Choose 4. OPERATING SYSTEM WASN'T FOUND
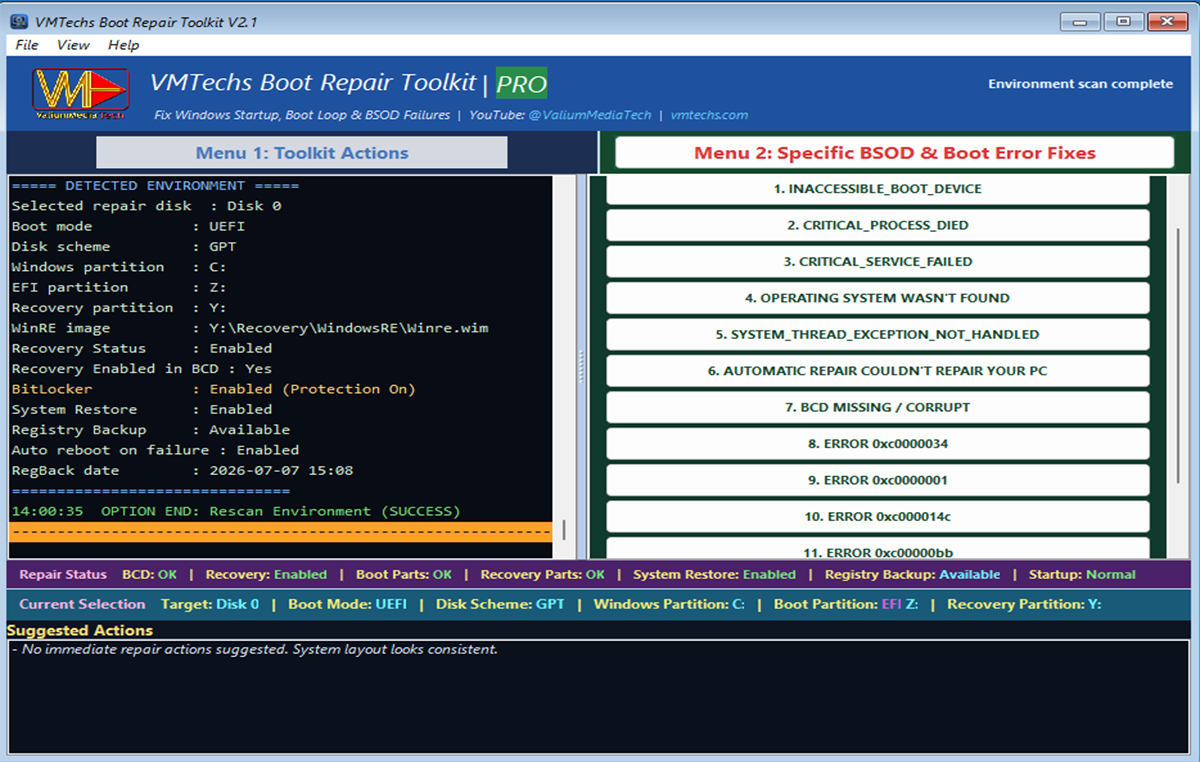The image size is (1200, 762). click(878, 298)
